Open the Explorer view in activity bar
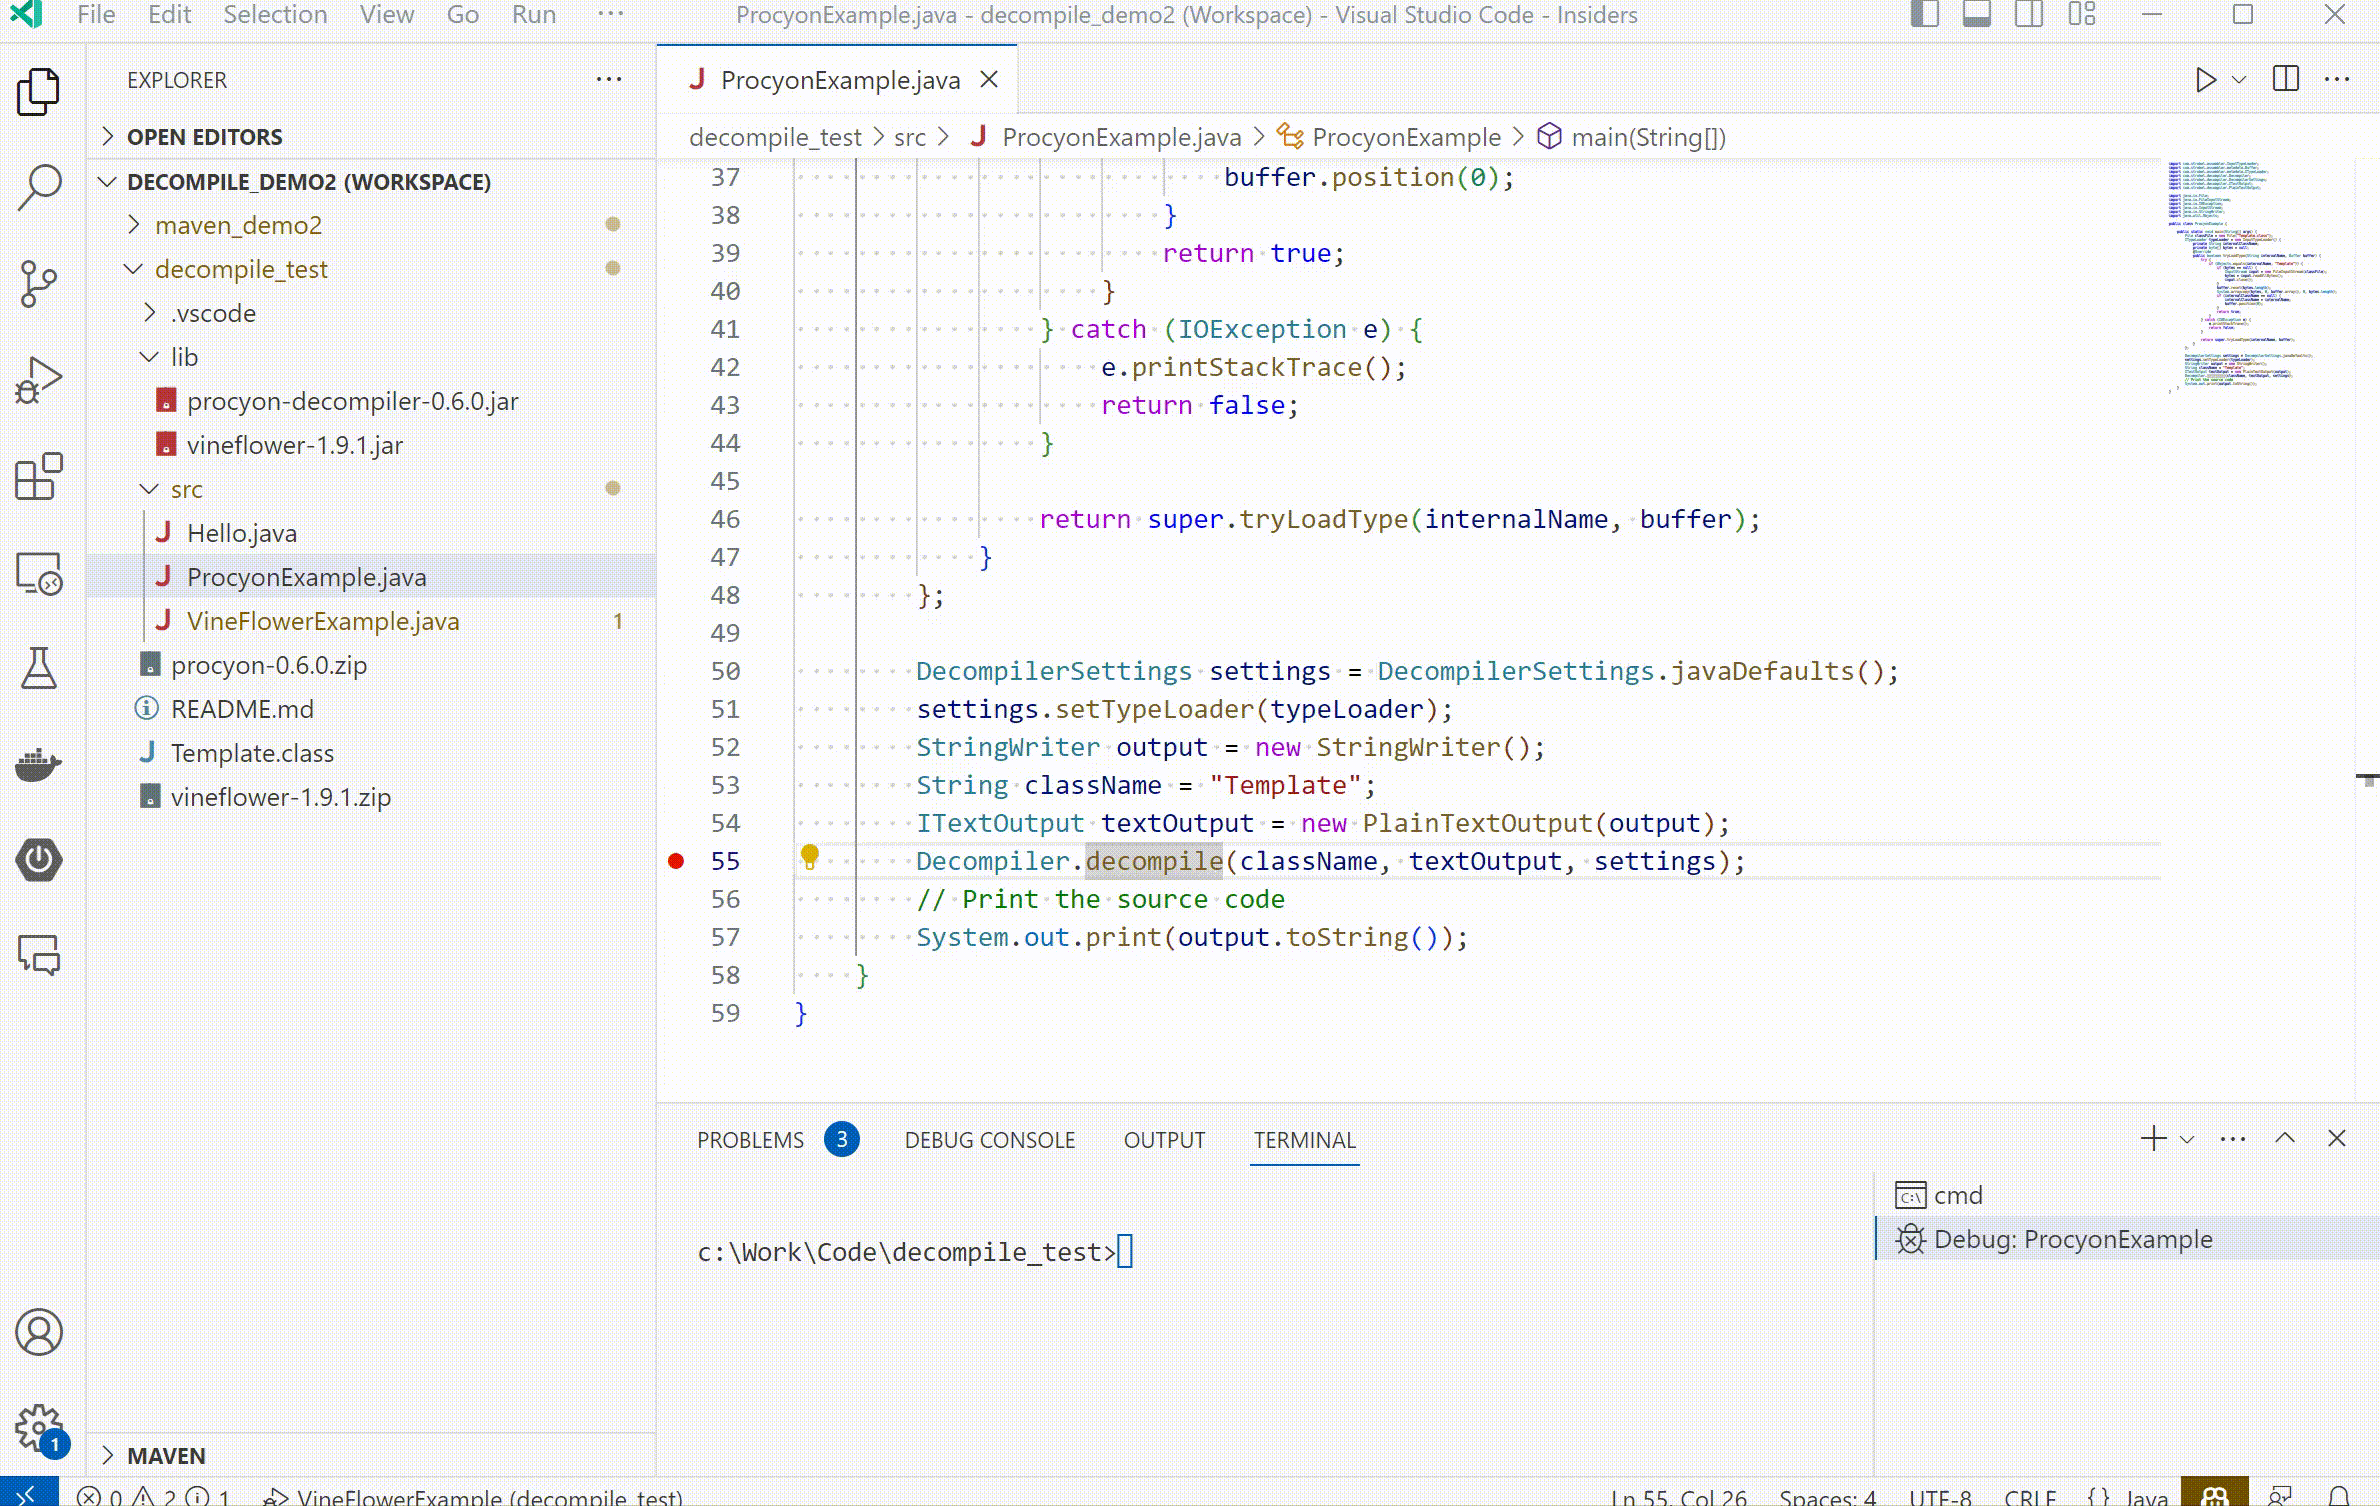 click(x=39, y=92)
